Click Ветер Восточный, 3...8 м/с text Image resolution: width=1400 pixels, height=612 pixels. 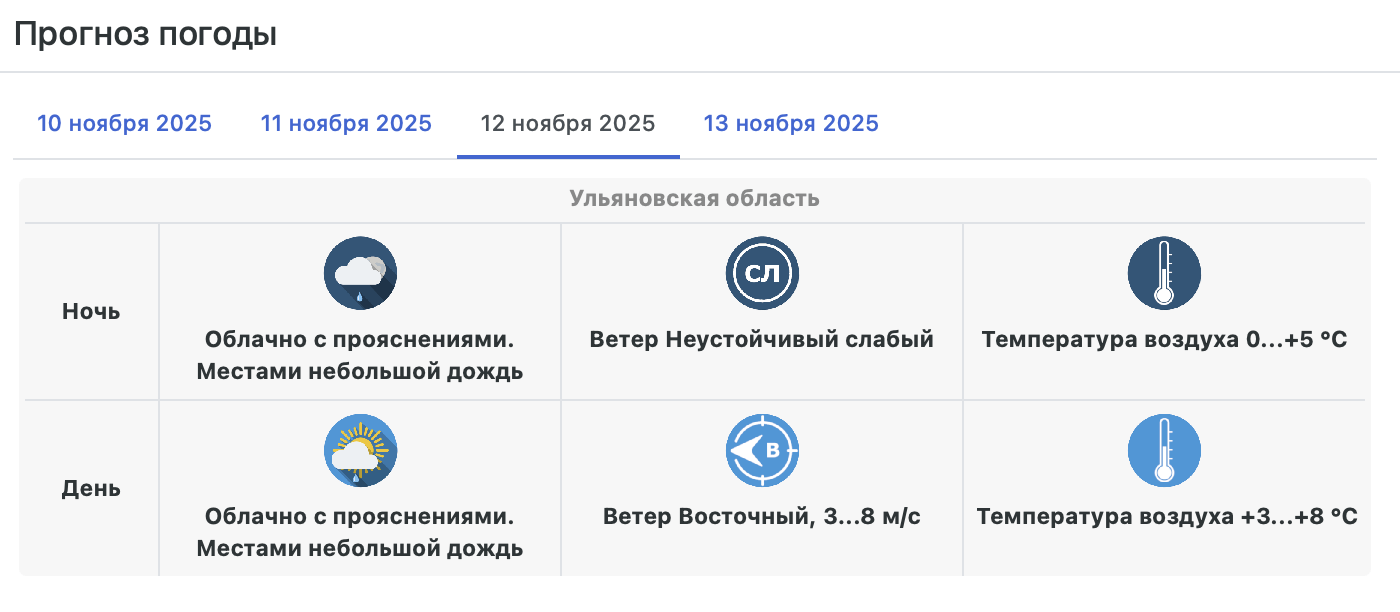pyautogui.click(x=762, y=517)
